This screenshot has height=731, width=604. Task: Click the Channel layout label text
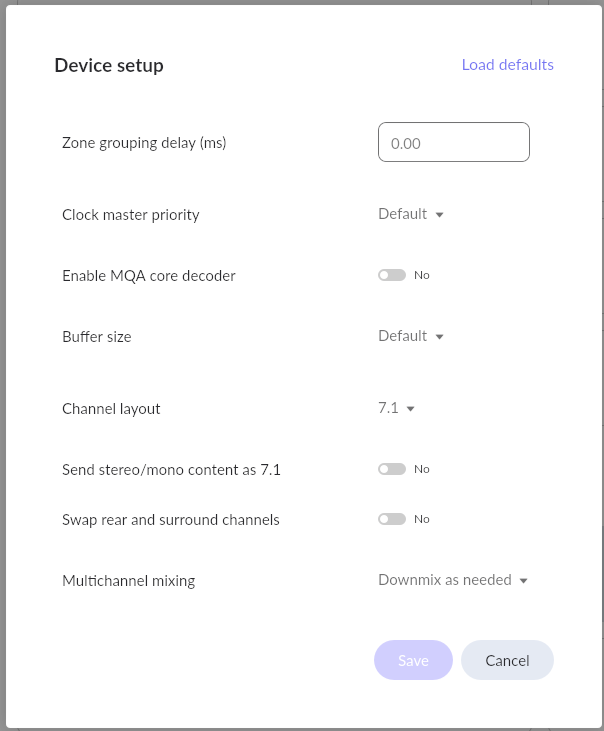(x=111, y=409)
